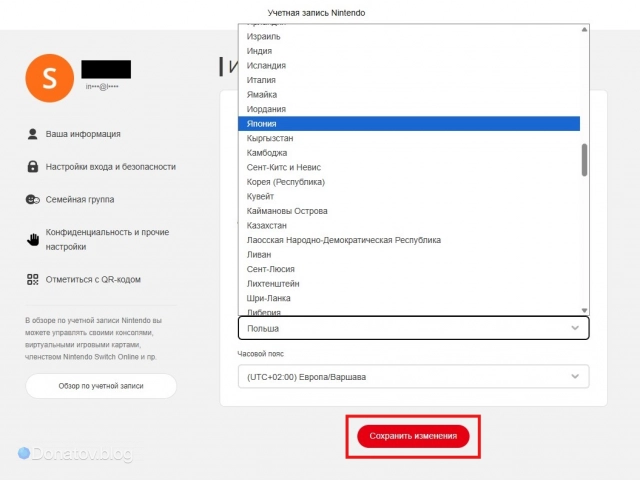Open Ваша информация section
The height and width of the screenshot is (480, 640).
point(83,134)
